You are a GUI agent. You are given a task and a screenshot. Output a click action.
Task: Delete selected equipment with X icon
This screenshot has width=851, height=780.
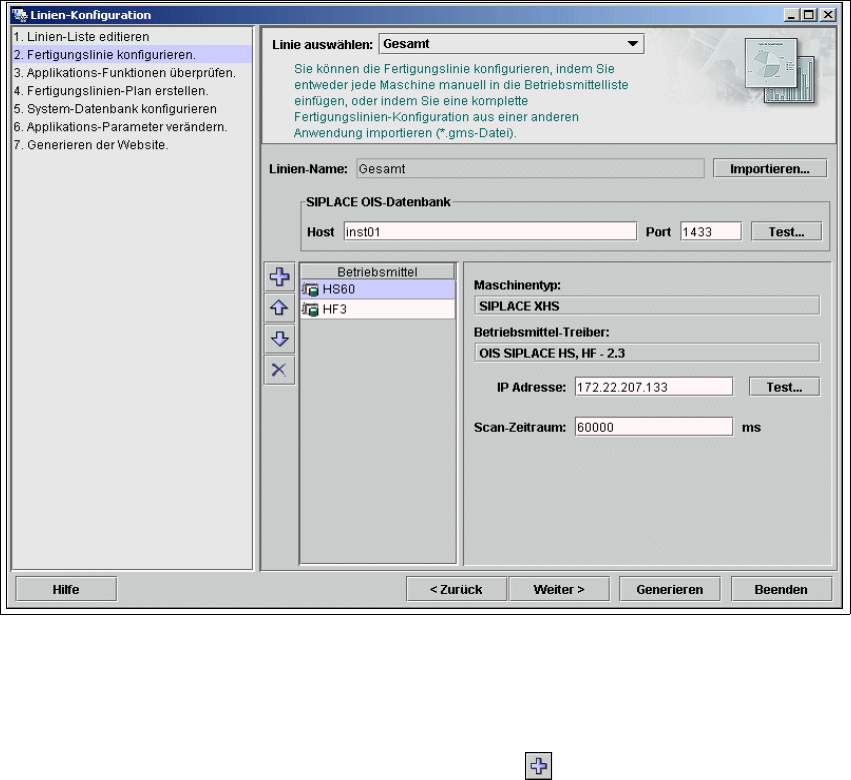point(280,370)
